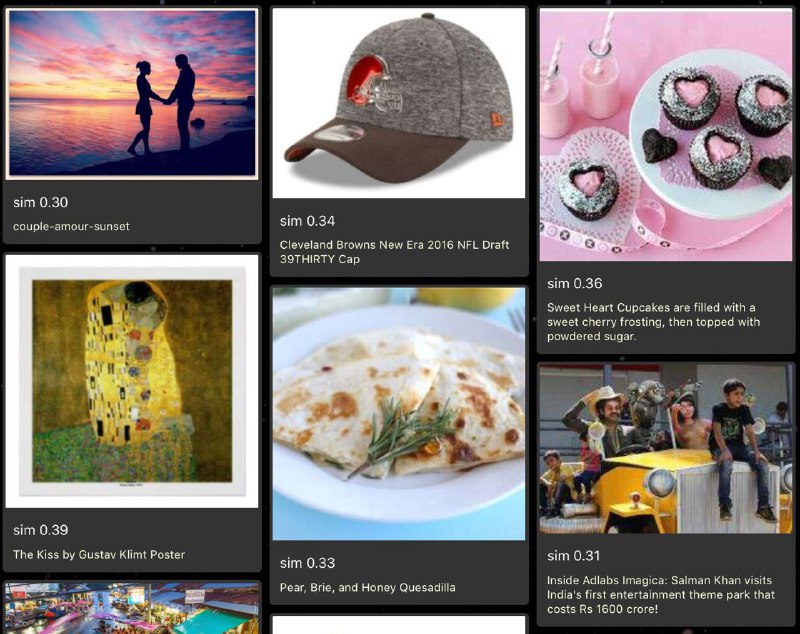The image size is (800, 634).
Task: Select the sim 0.30 score label
Action: point(40,202)
